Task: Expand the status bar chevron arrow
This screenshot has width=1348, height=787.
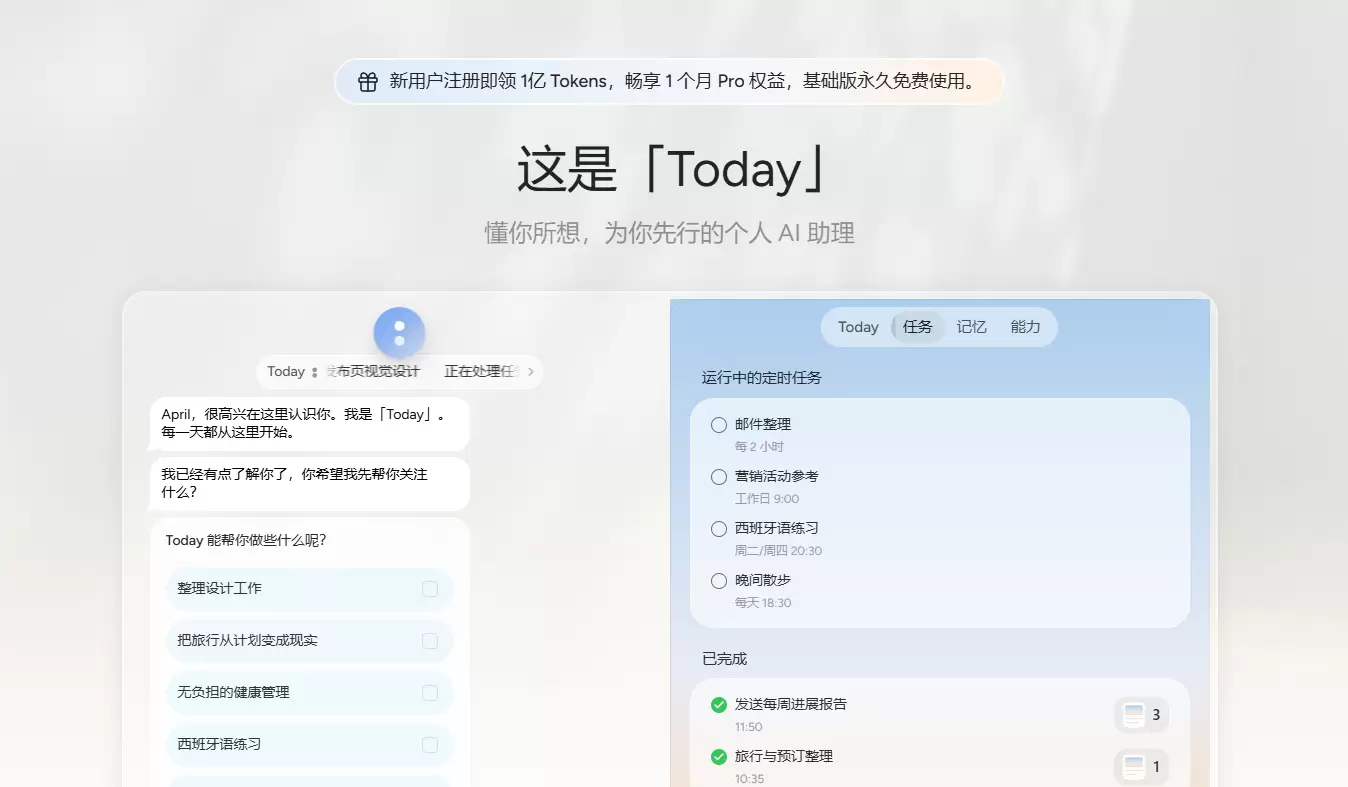Action: (x=530, y=372)
